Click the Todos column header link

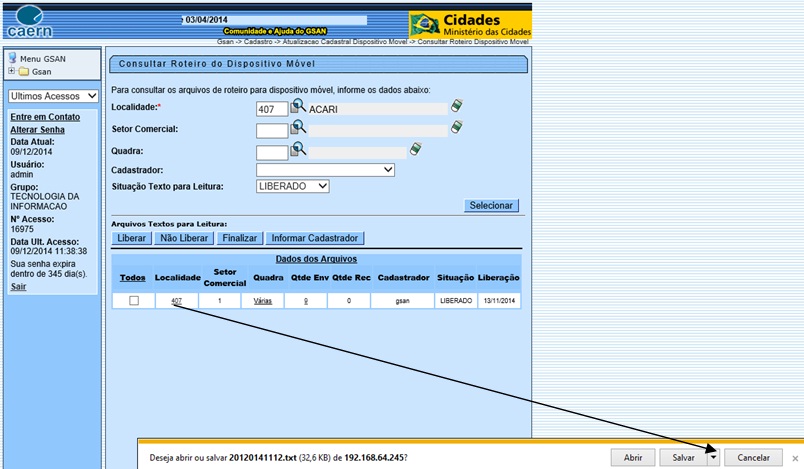pos(133,277)
